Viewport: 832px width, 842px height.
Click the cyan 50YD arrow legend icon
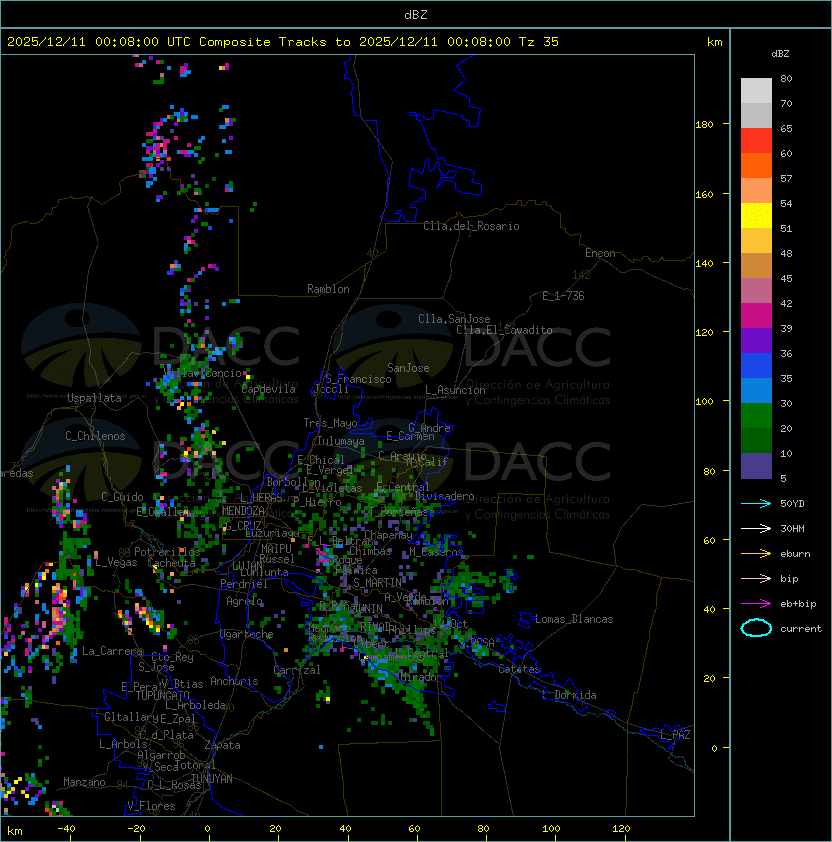pos(756,503)
